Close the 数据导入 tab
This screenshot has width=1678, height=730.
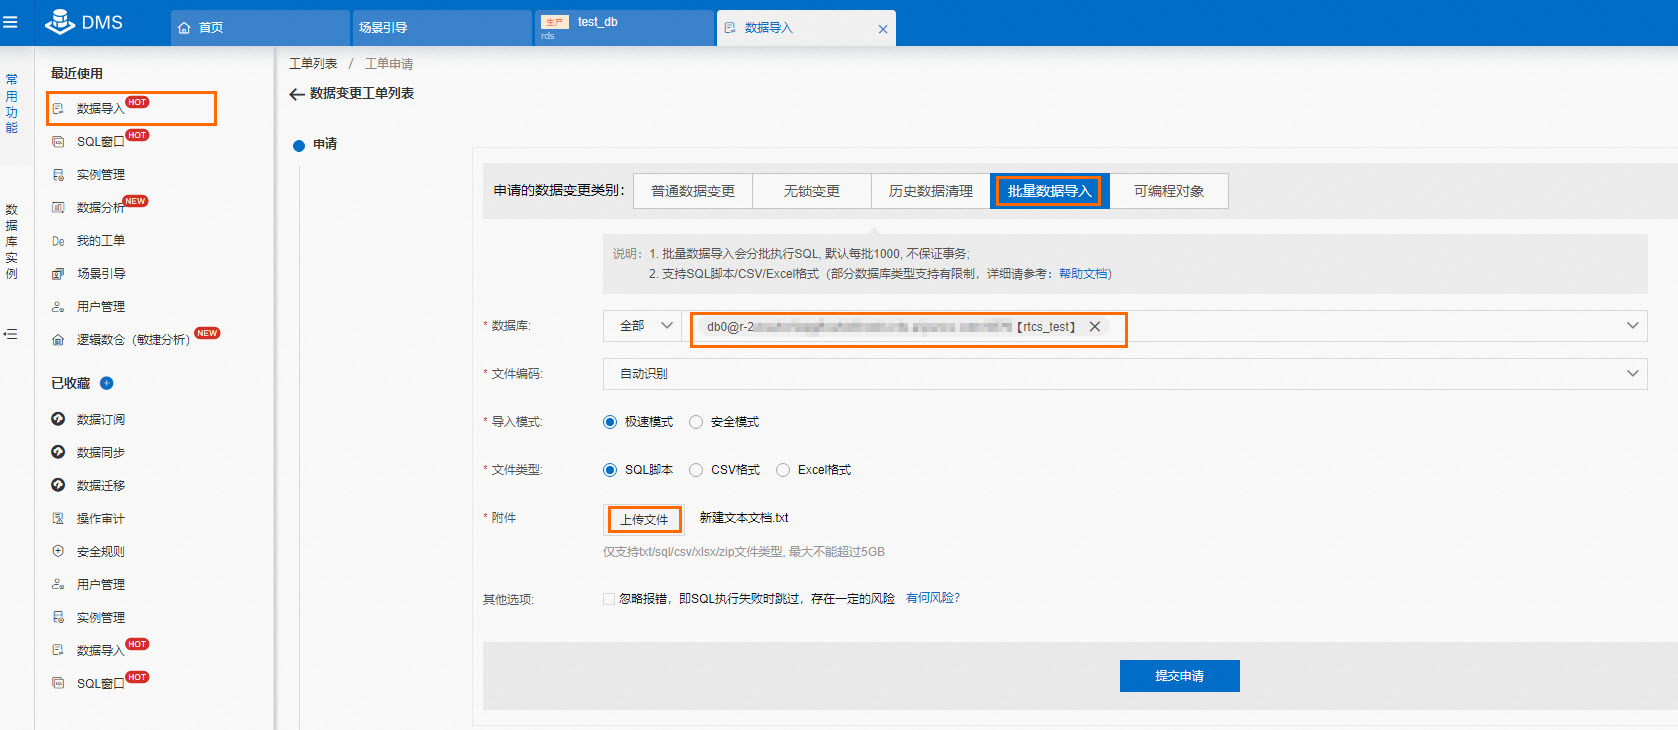point(883,29)
